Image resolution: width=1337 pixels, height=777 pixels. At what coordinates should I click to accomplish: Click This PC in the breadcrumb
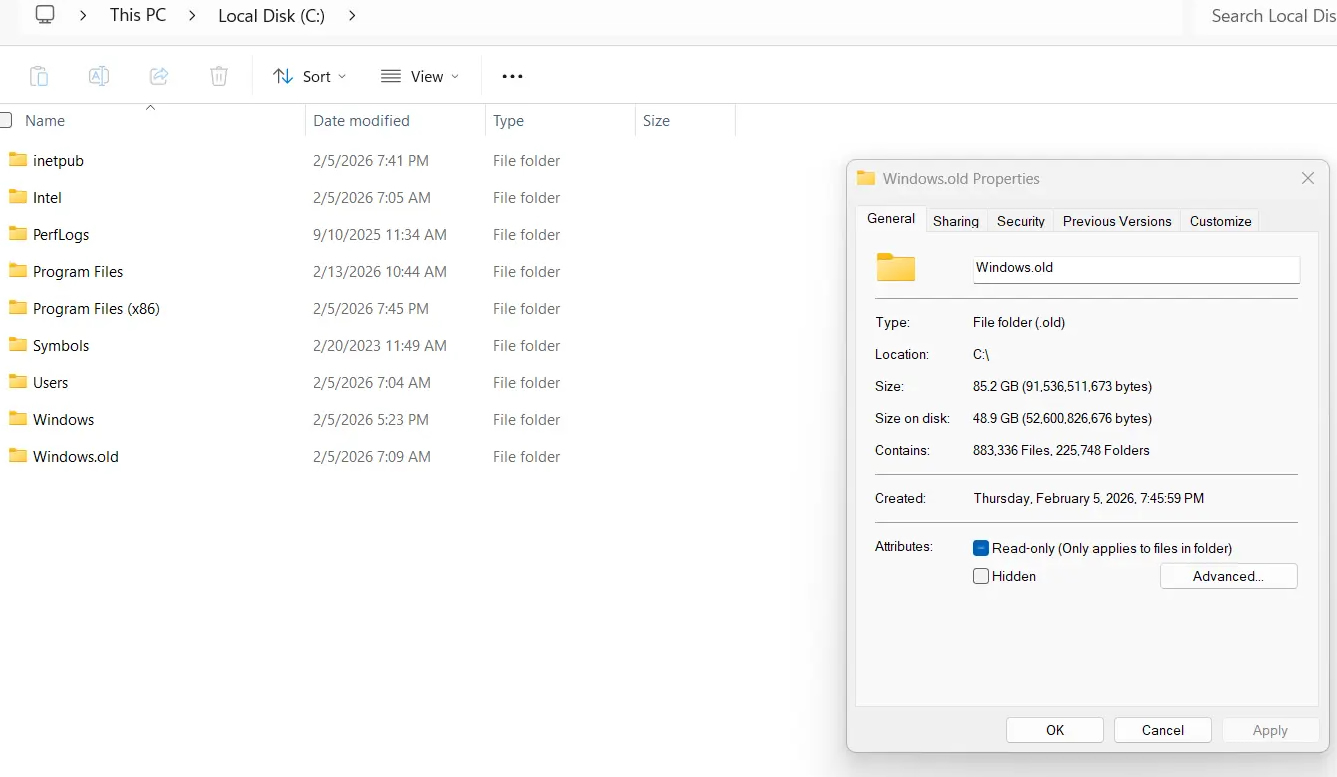tap(138, 15)
